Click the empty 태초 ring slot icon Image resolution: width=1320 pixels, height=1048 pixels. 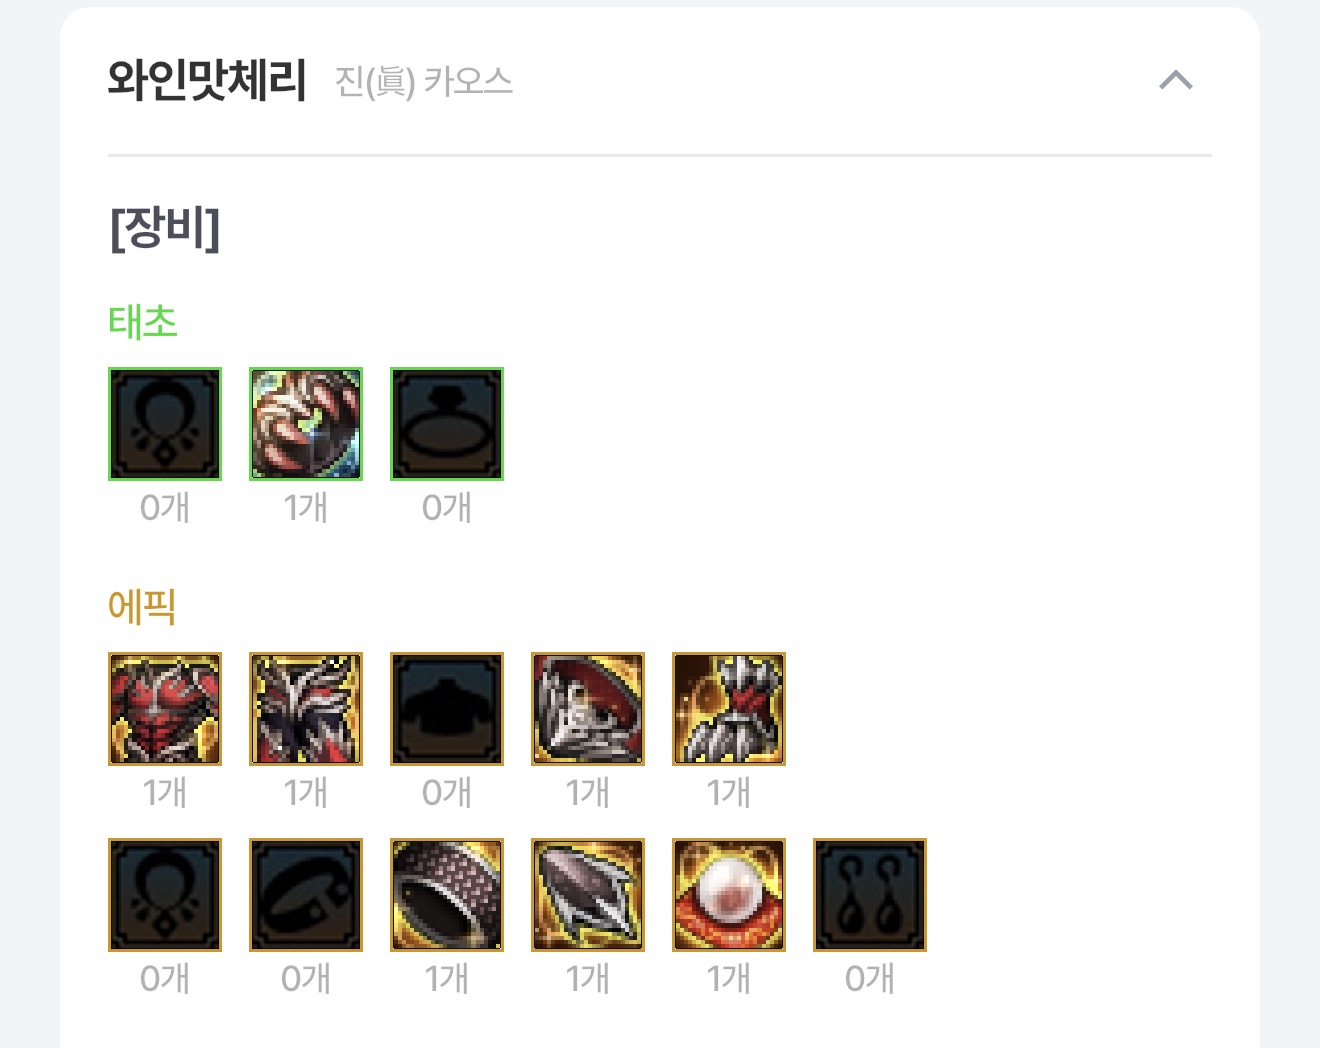[447, 424]
